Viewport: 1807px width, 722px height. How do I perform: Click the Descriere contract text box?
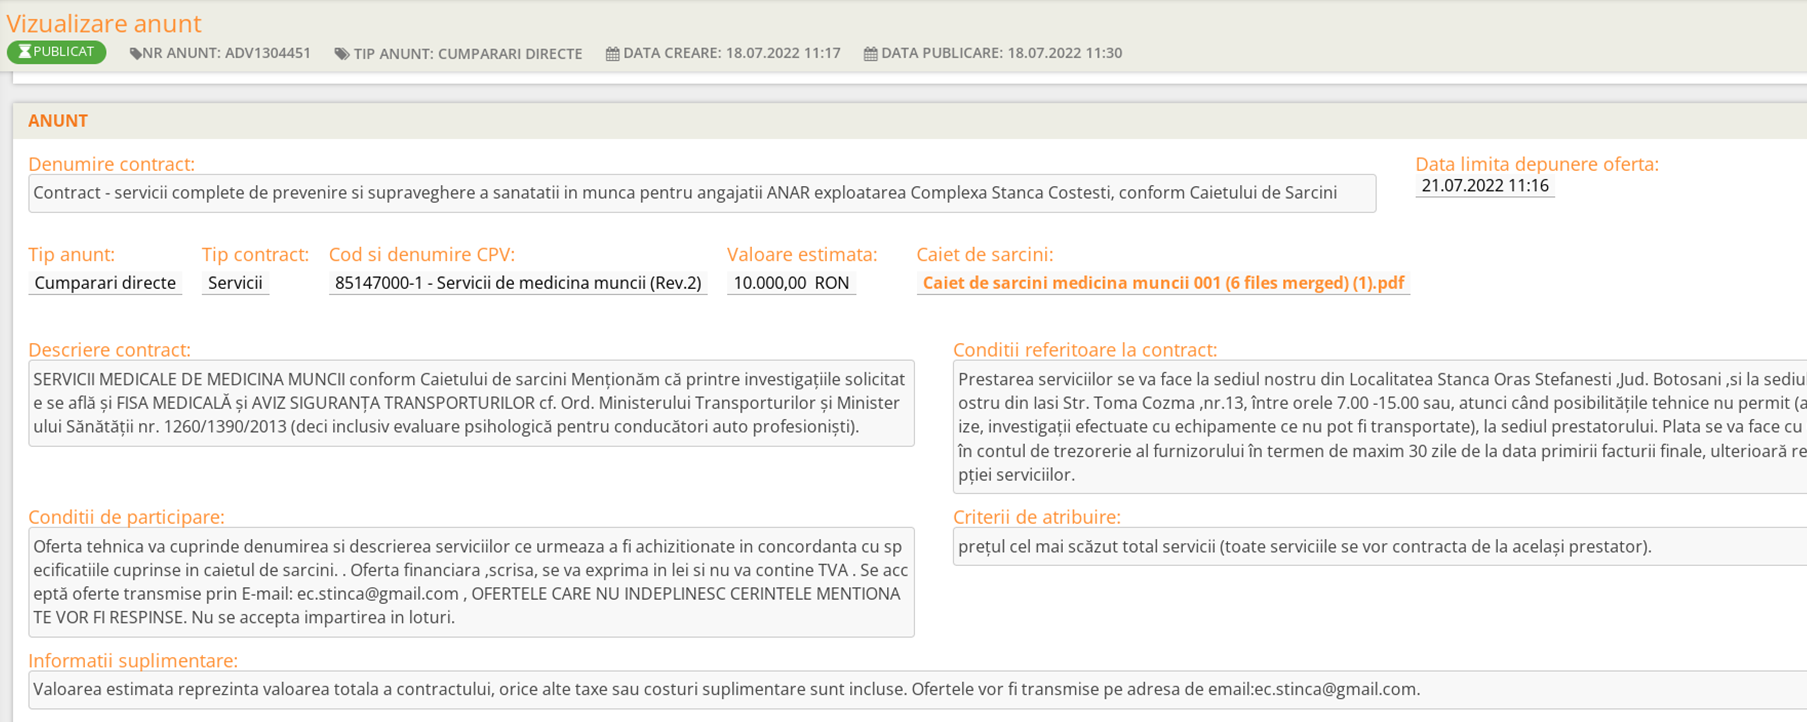471,403
